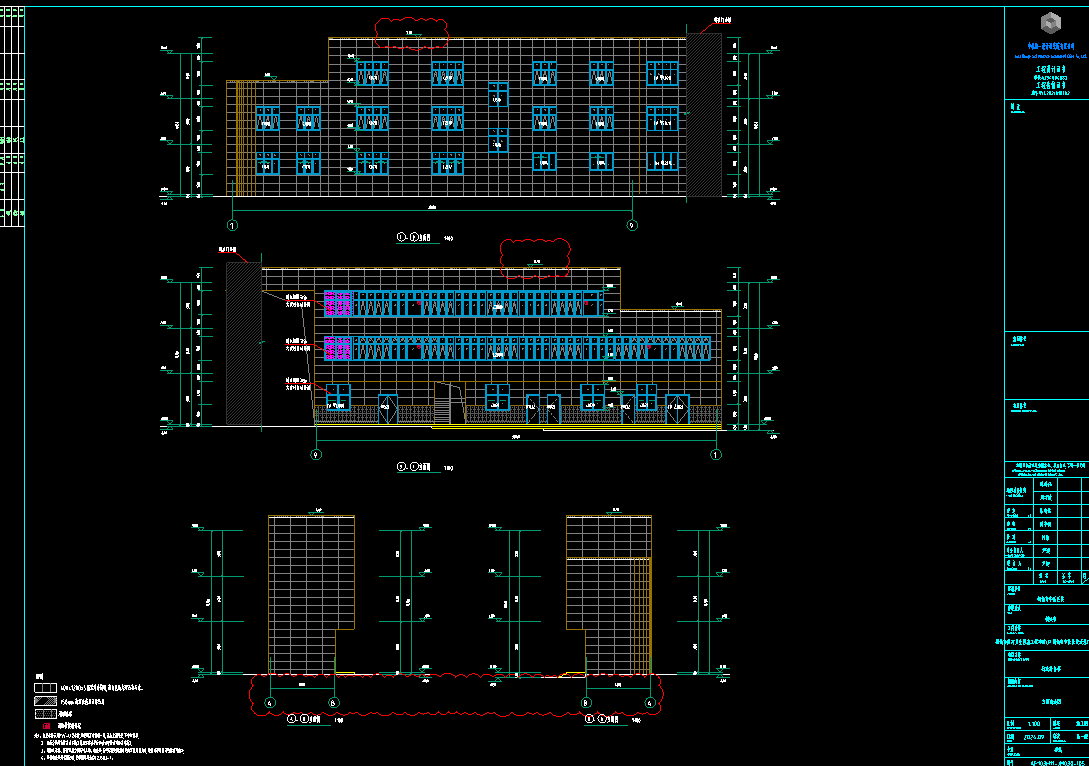Select axis bubble B under the bottom-left elevation
The image size is (1089, 766).
(333, 703)
